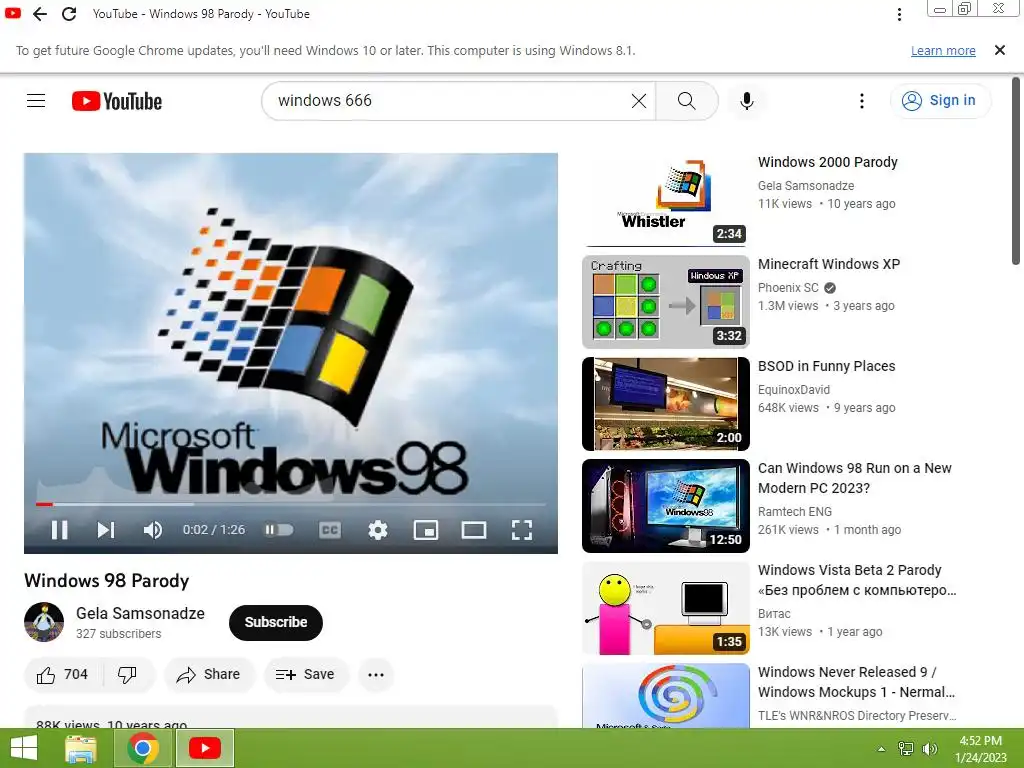1024x768 pixels.
Task: Open Gela Samsonadze channel avatar
Action: 44,622
